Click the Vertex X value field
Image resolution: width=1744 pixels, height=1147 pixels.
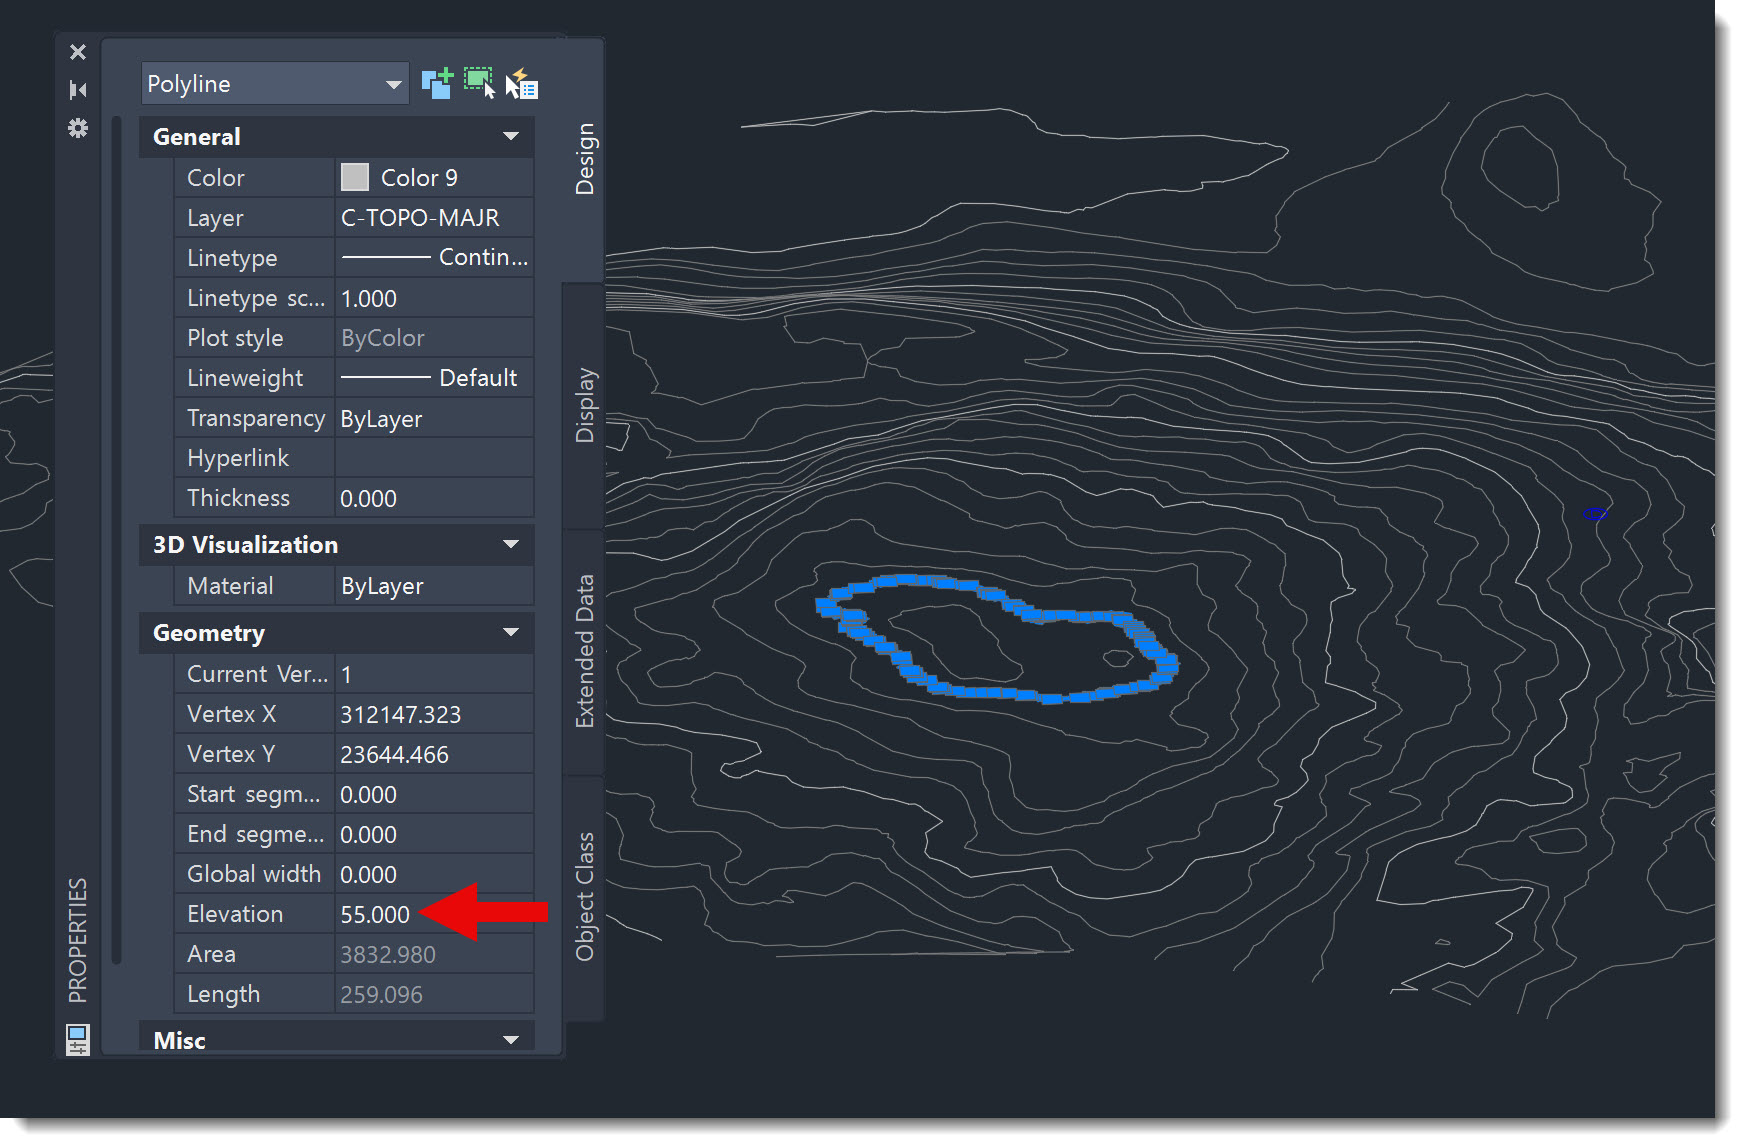tap(399, 713)
